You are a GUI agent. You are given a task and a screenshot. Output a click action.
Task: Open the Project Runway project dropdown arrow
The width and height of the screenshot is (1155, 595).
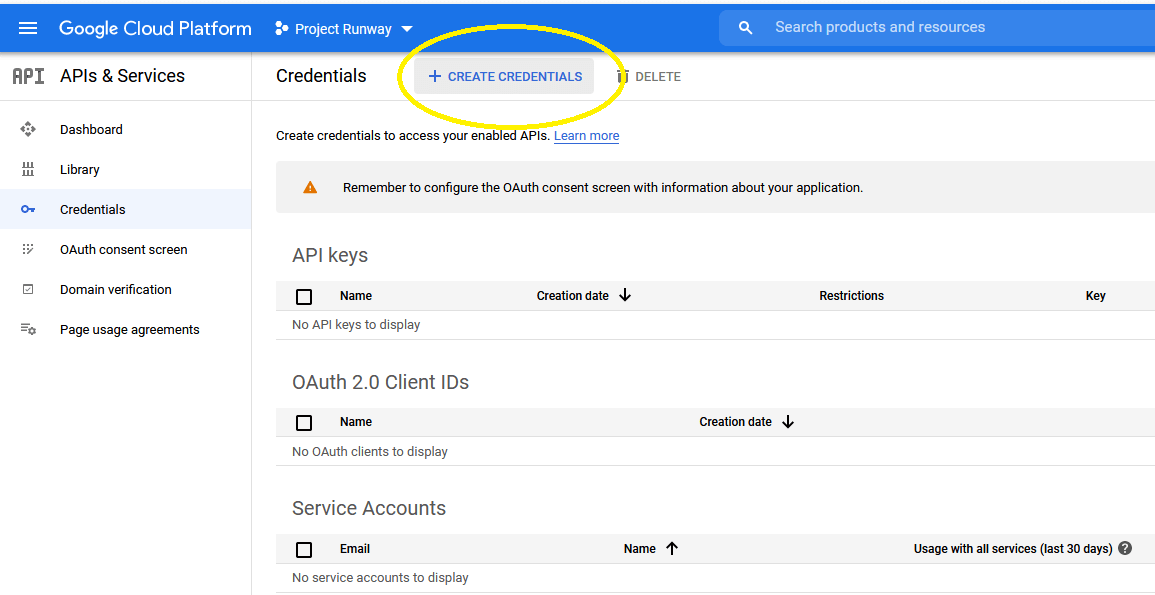pos(407,29)
